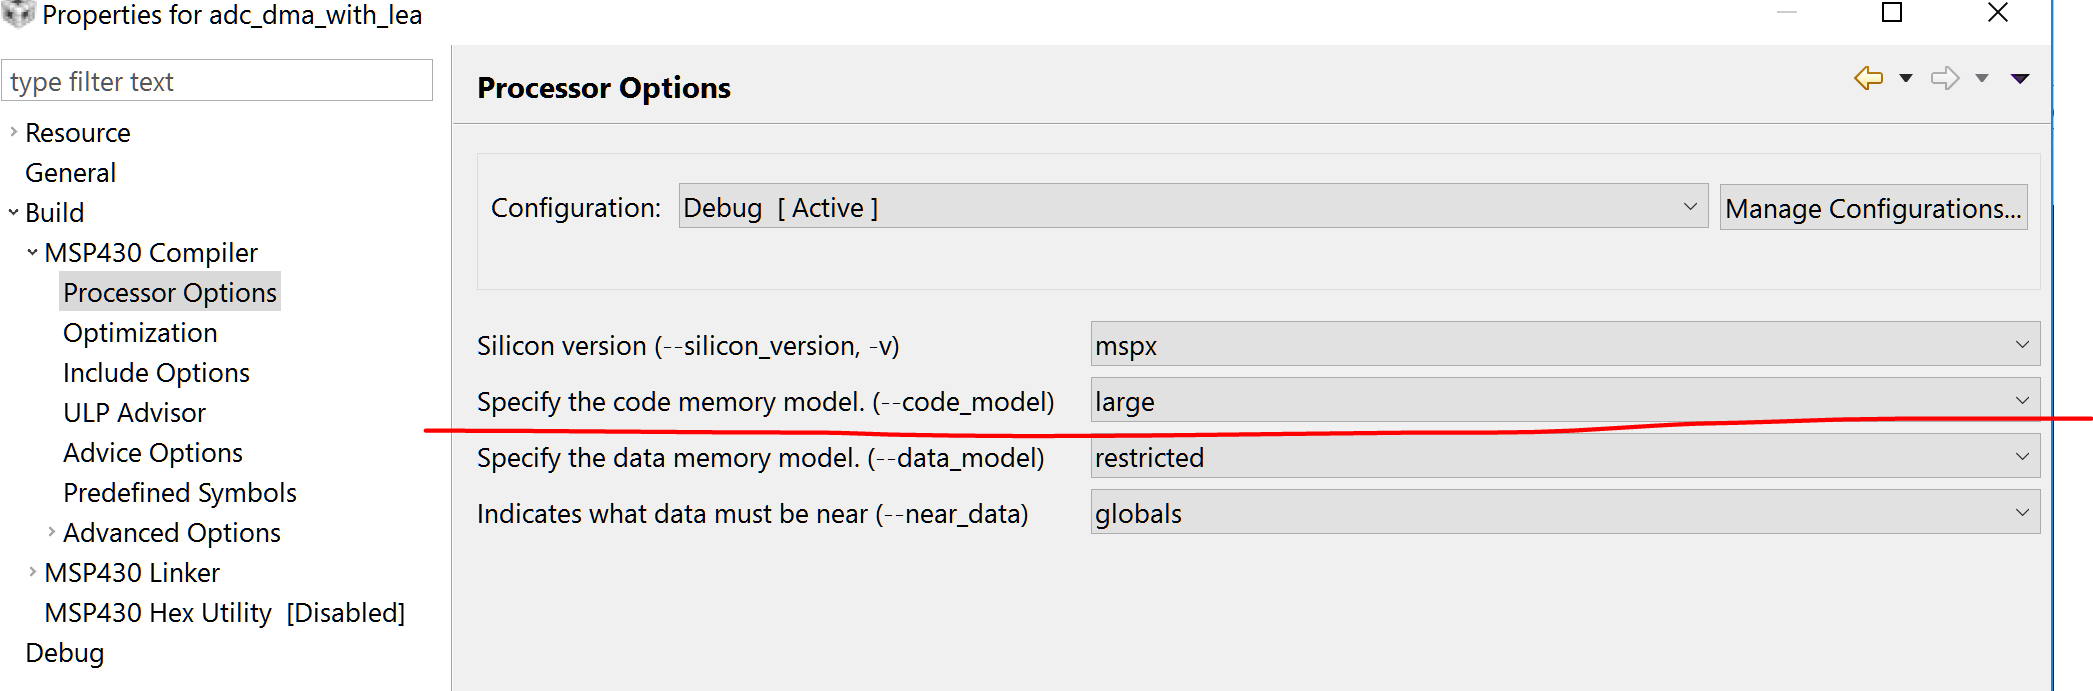Click the type filter text field
The image size is (2093, 691).
(217, 81)
